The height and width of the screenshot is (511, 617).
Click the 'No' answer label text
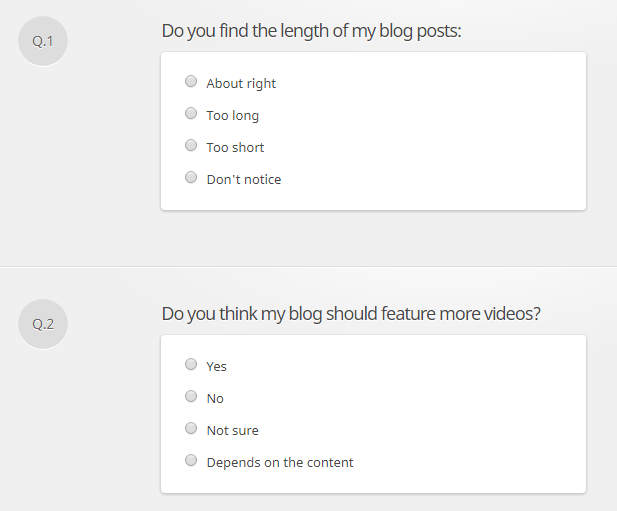[x=215, y=399]
